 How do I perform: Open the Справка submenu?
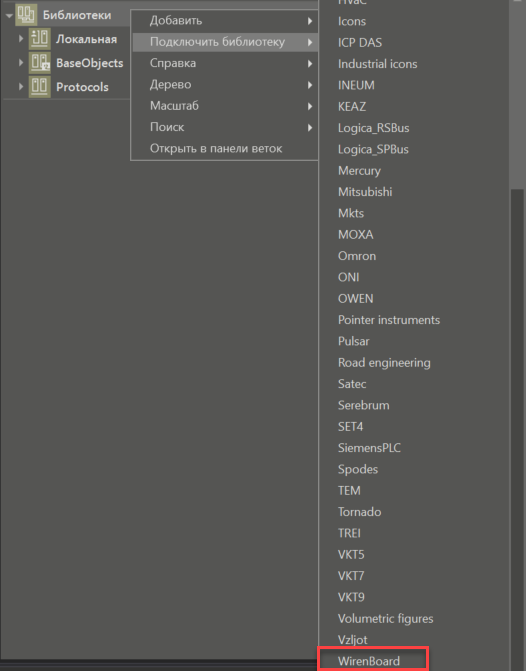coord(225,63)
